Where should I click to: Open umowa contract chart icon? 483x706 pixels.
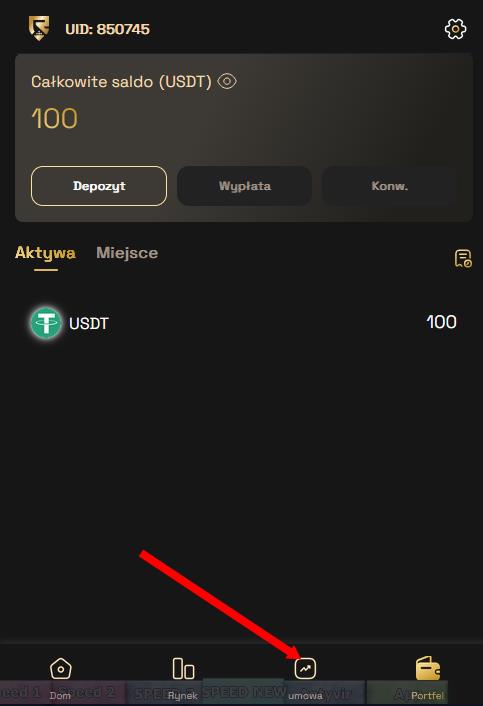click(305, 668)
